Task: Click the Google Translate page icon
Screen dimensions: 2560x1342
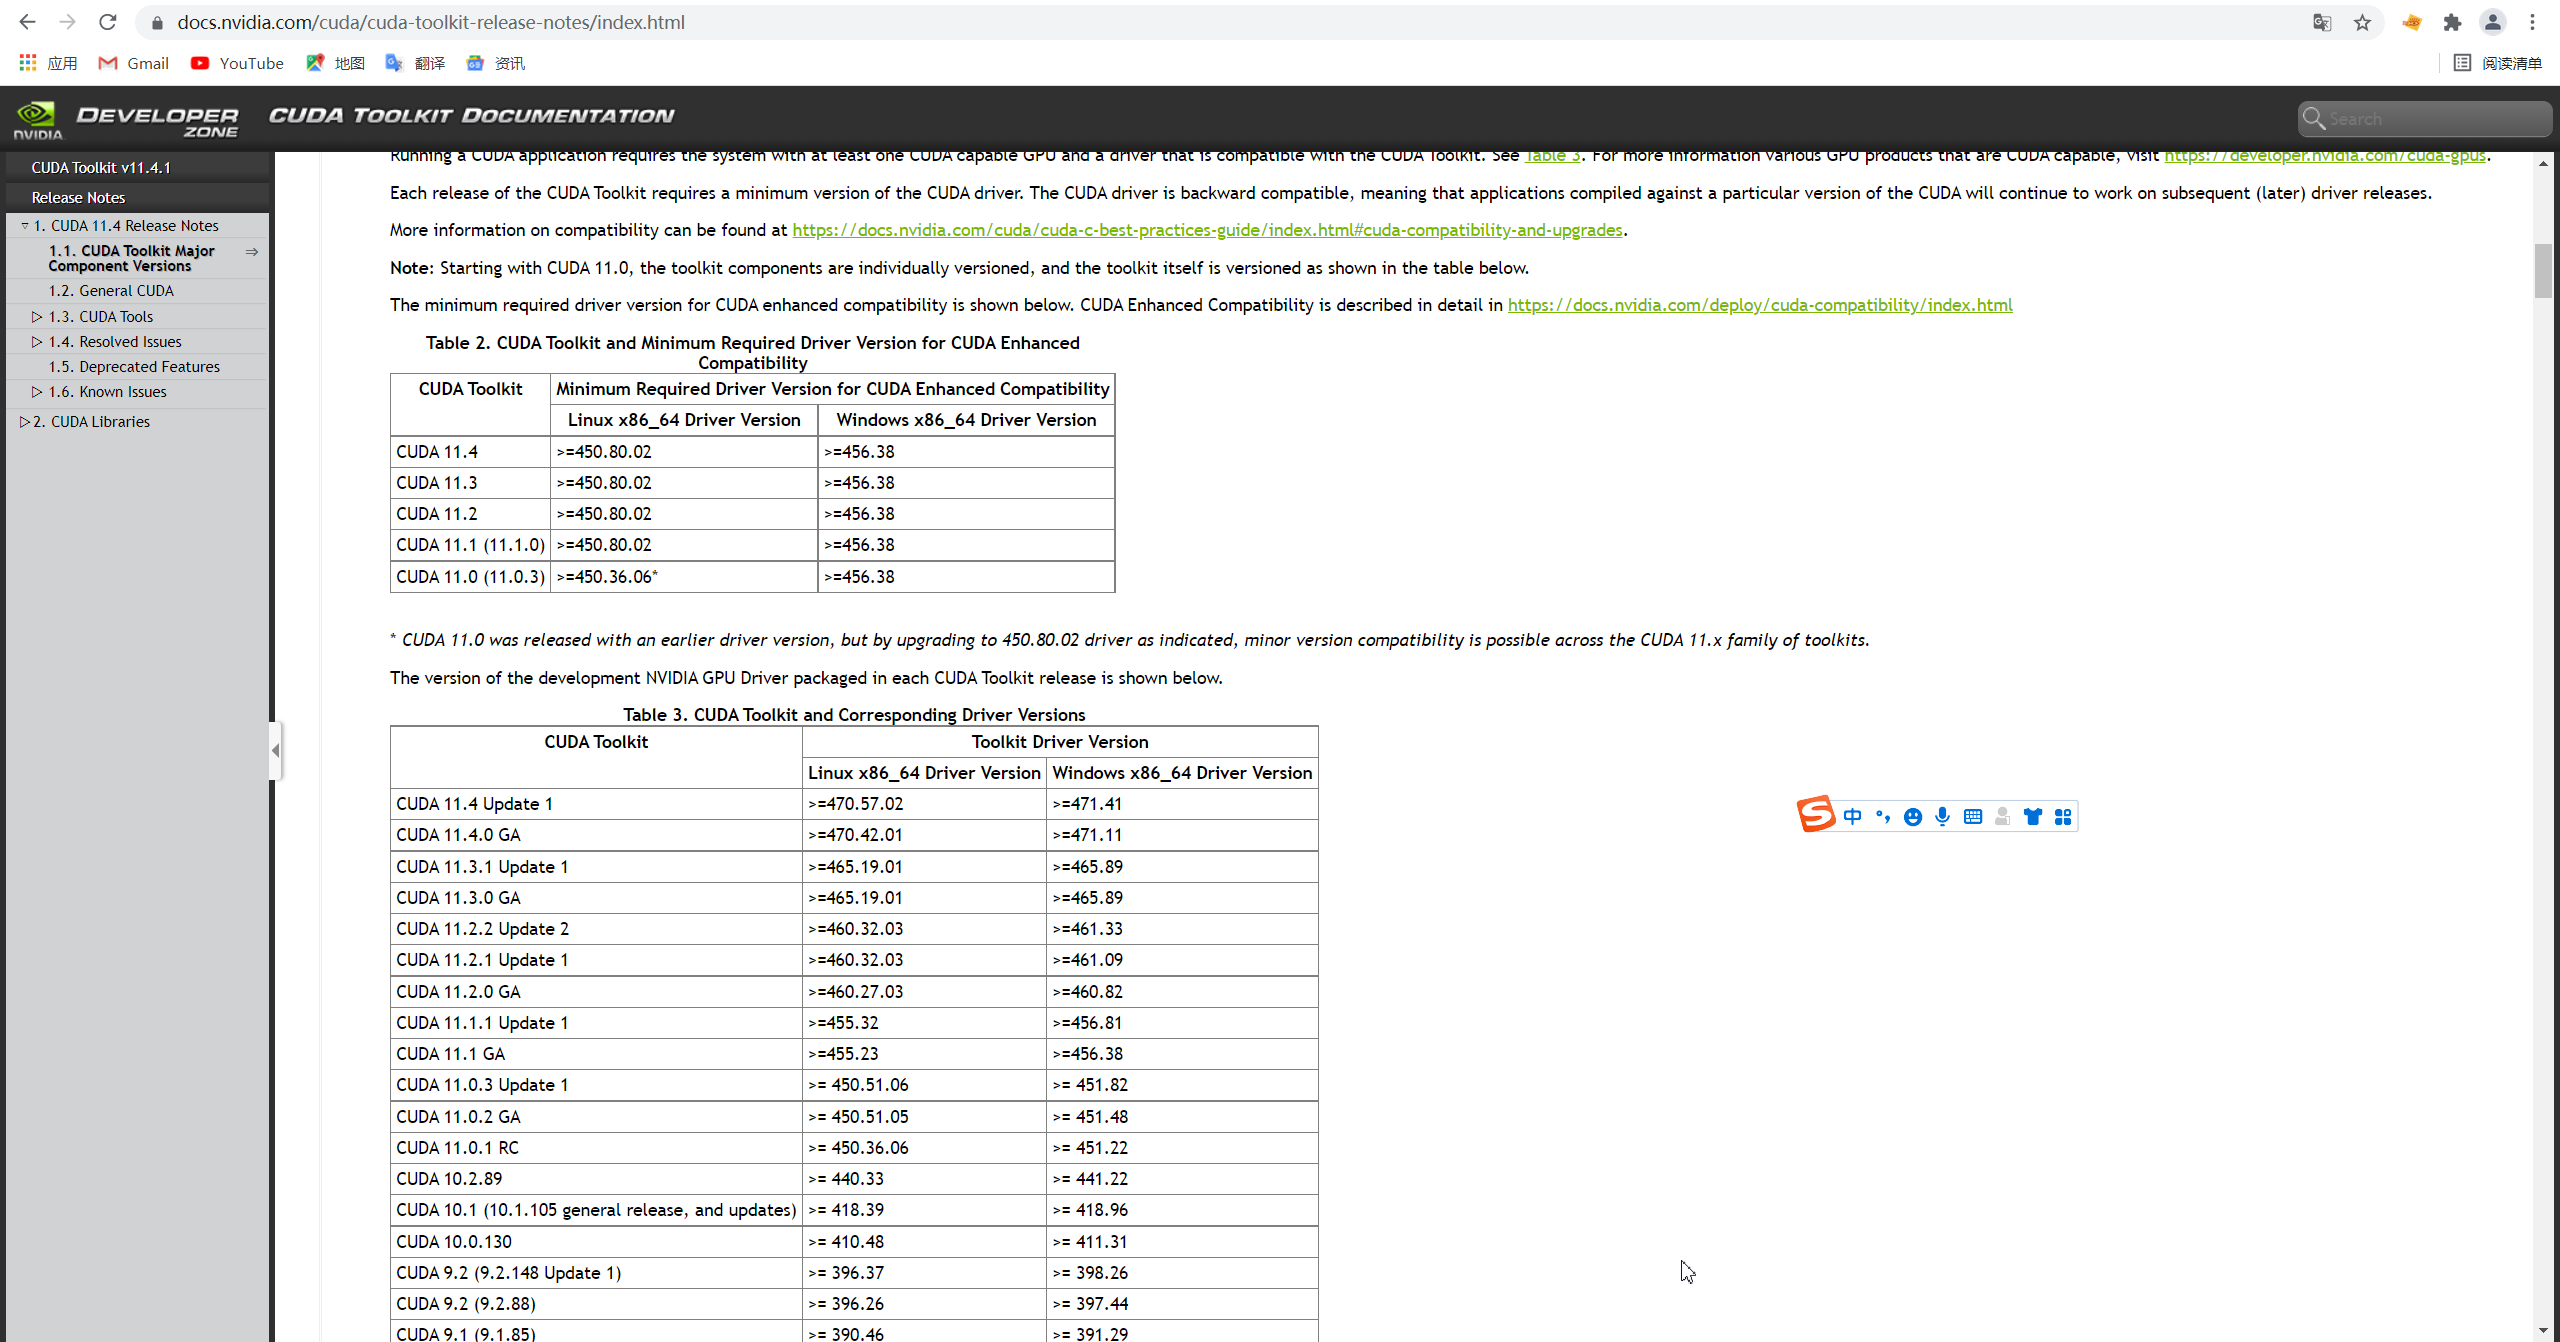Action: pyautogui.click(x=2322, y=22)
